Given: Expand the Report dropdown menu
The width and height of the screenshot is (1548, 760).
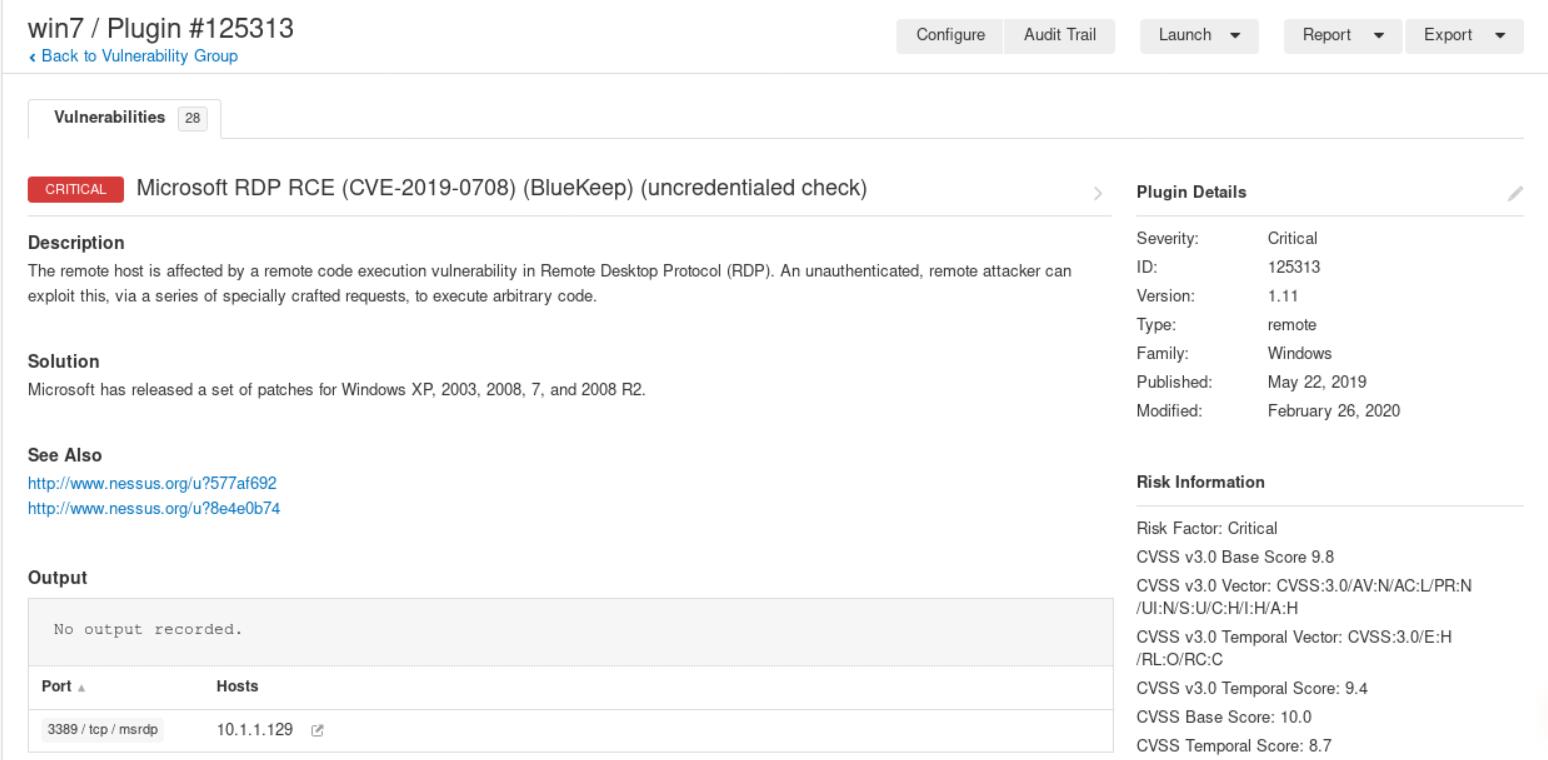Looking at the screenshot, I should click(1343, 35).
